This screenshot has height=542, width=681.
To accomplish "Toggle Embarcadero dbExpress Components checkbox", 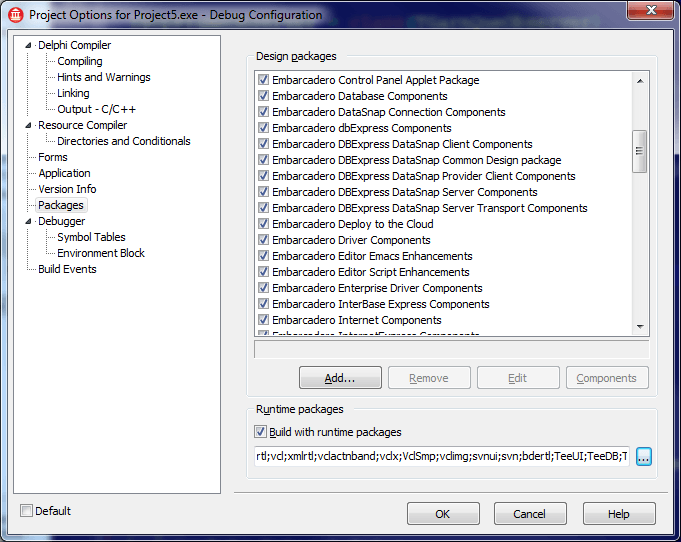I will coord(263,128).
